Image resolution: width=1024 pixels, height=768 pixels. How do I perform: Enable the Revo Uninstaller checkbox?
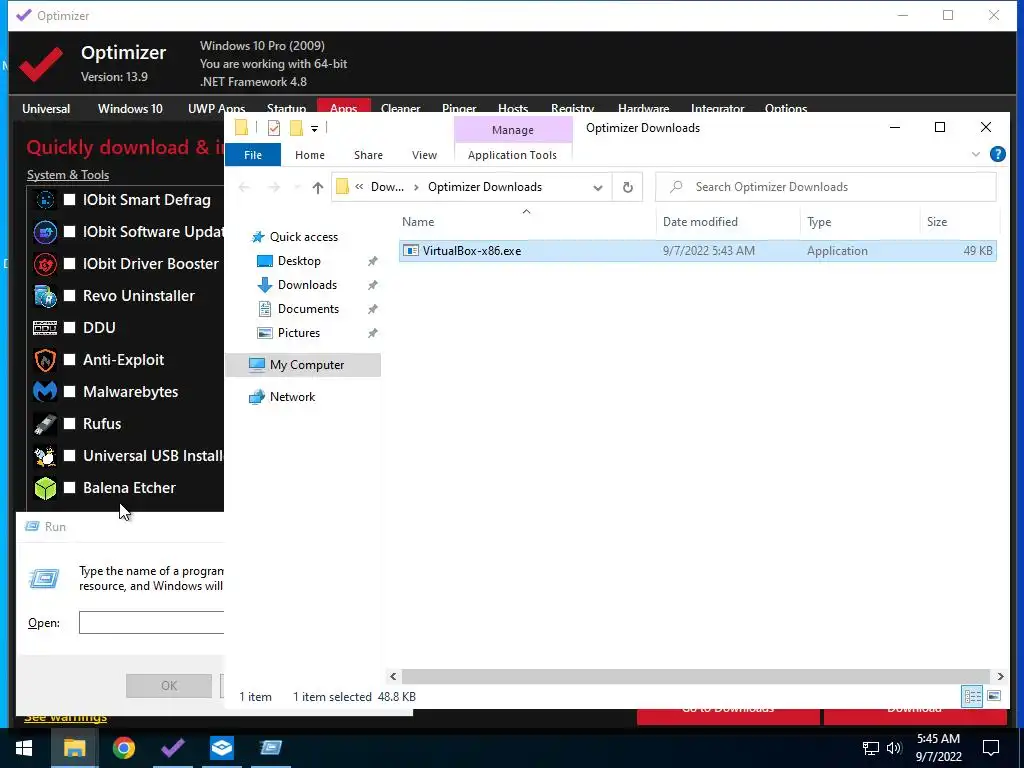69,296
